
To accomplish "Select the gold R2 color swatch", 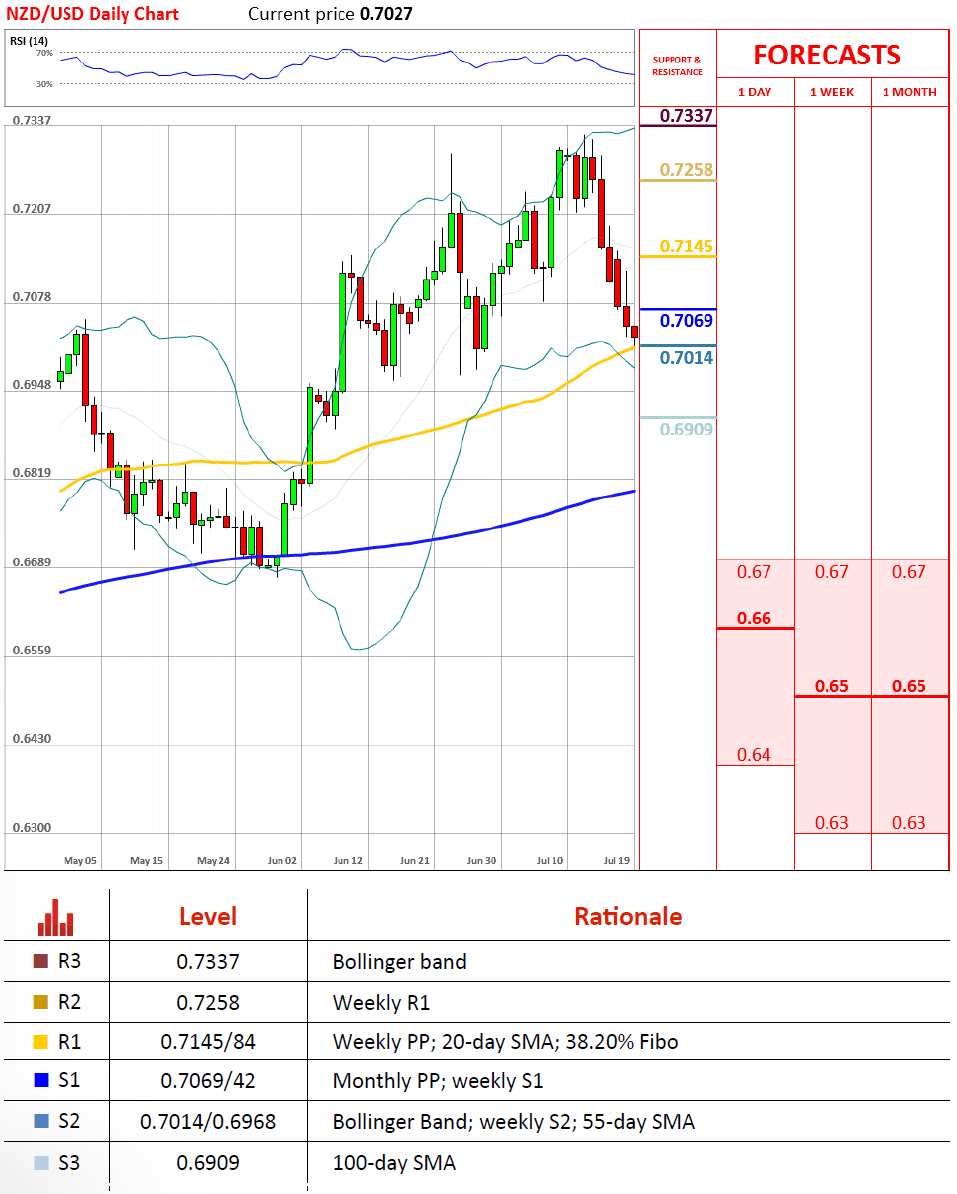I will coord(40,1002).
